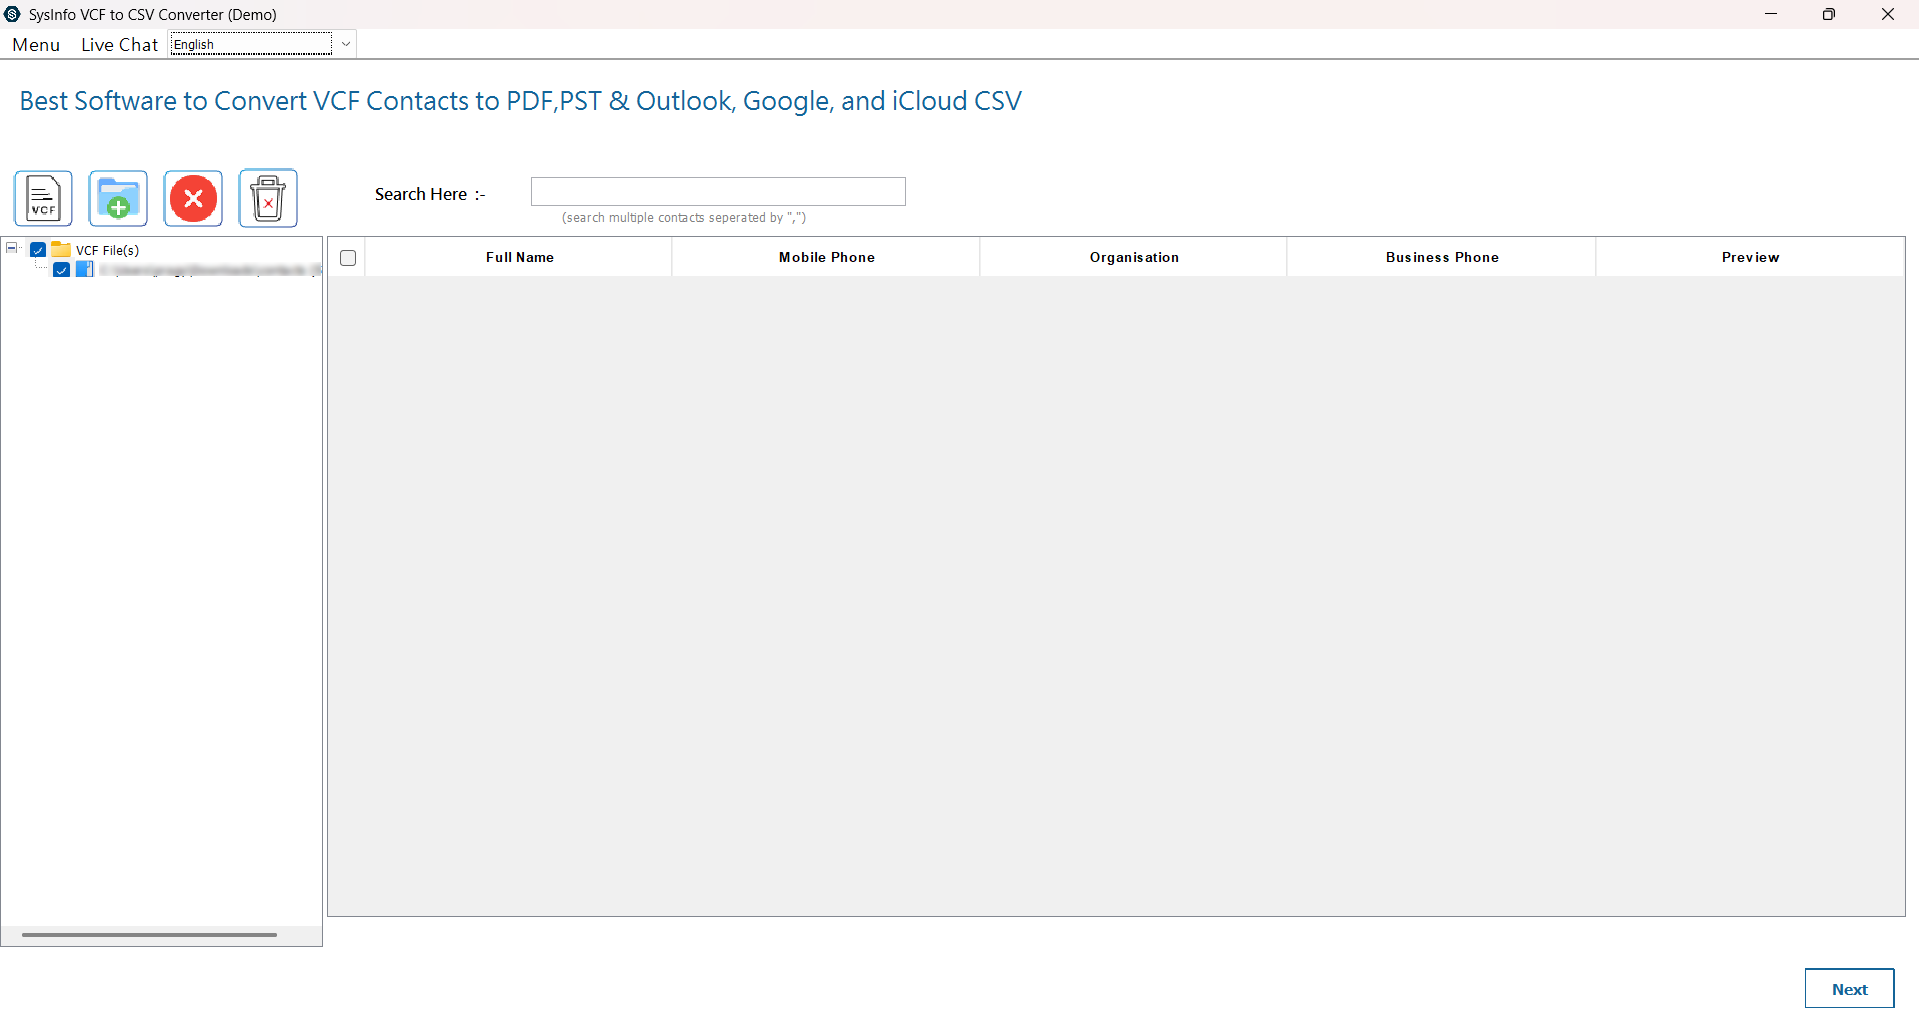Click the trash bin Remove All icon

click(x=268, y=198)
